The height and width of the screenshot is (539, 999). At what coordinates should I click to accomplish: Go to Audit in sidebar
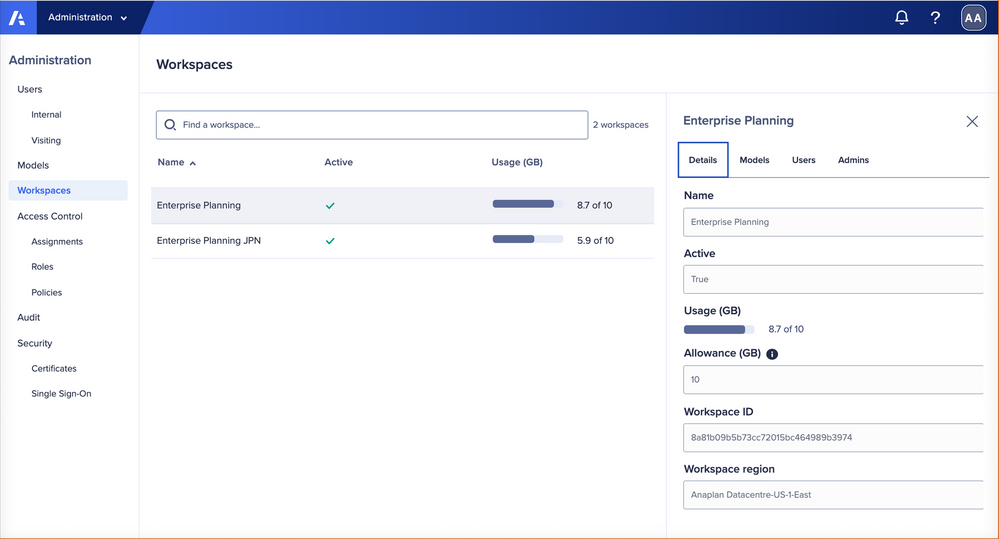click(x=29, y=317)
